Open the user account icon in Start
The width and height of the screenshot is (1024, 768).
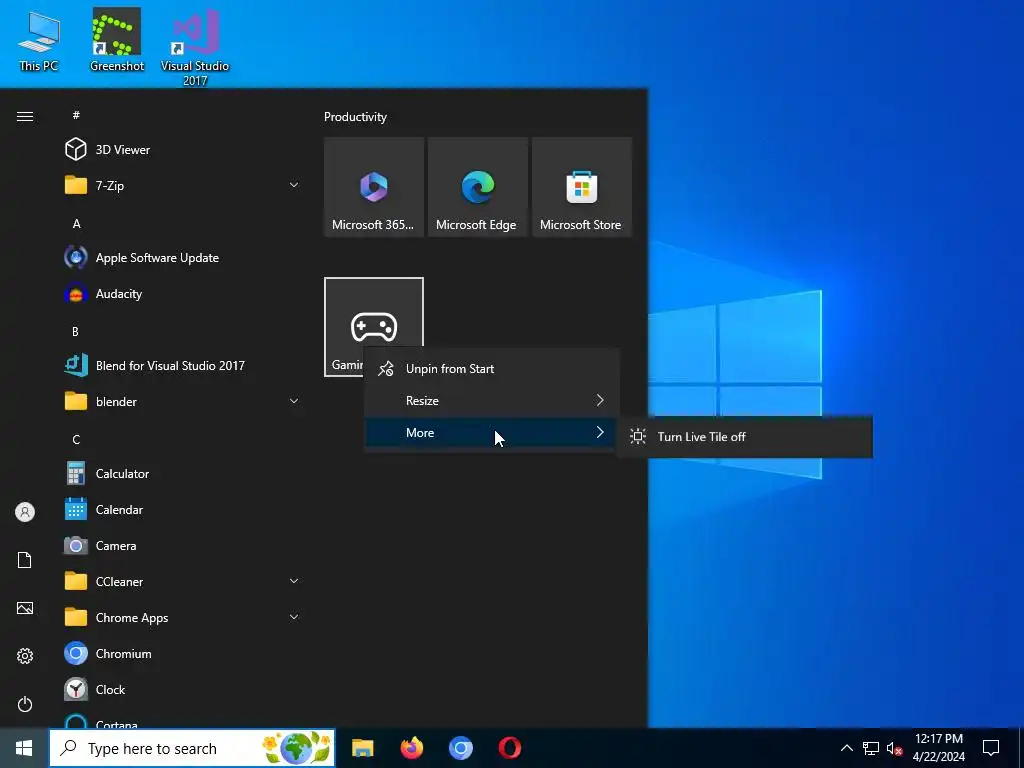[25, 512]
